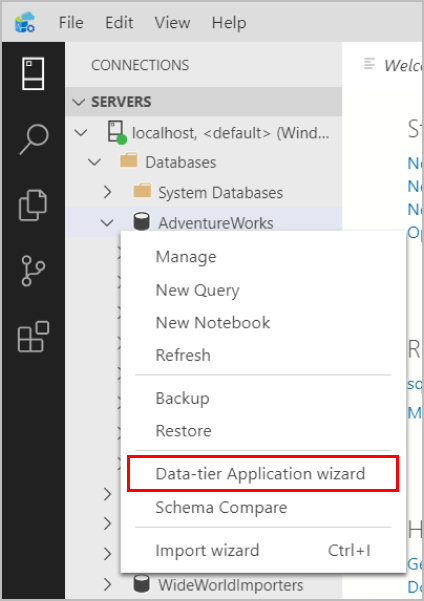Open the Help menu

(229, 23)
